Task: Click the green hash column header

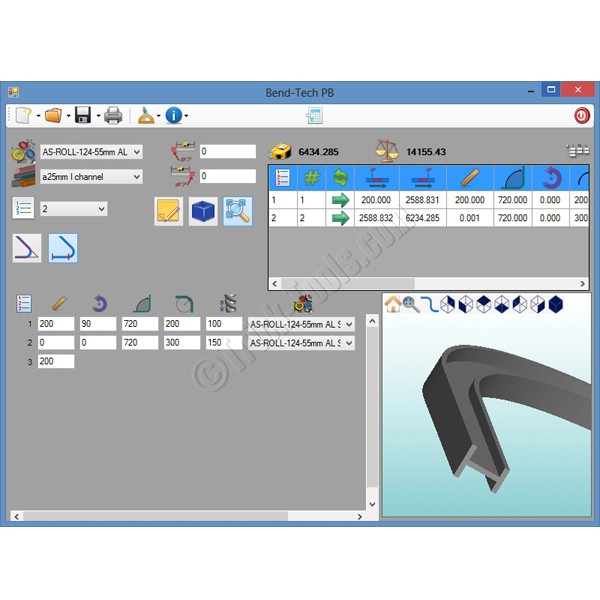Action: click(311, 178)
